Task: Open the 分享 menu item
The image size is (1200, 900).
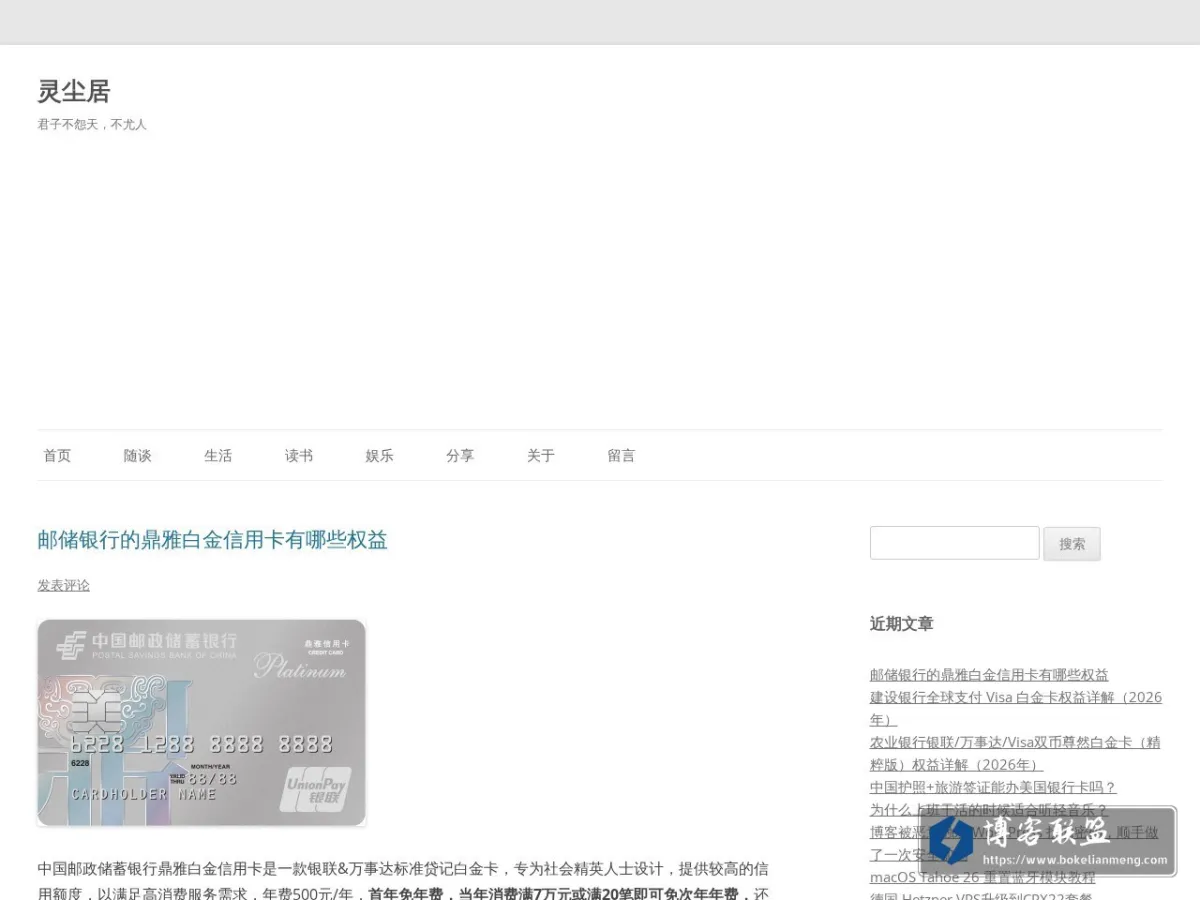Action: 460,455
